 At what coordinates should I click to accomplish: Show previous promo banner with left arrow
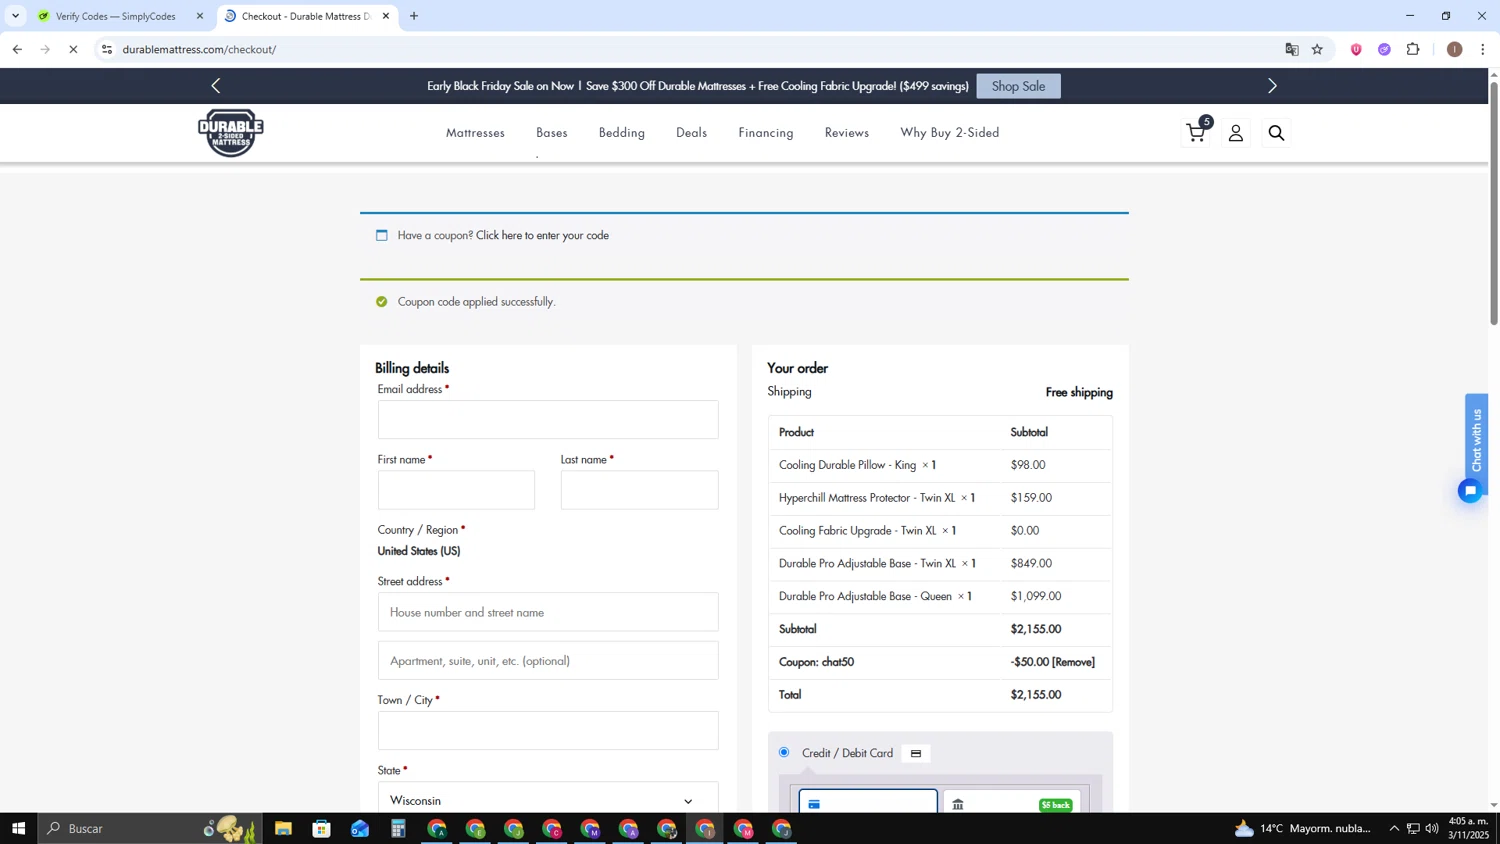point(216,86)
